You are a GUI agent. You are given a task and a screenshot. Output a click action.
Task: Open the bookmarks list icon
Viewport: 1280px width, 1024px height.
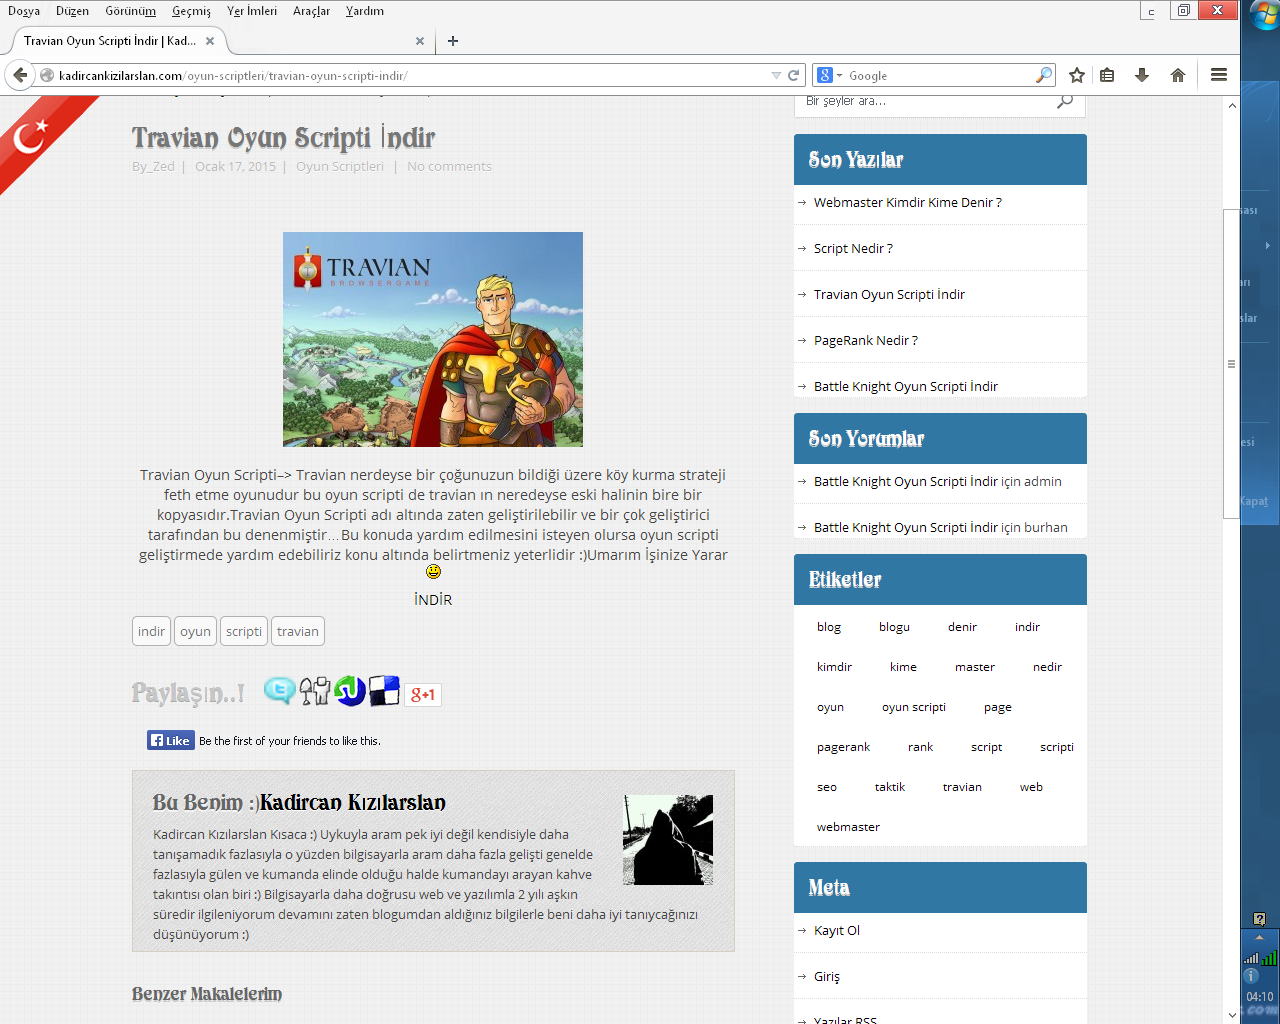pos(1107,75)
